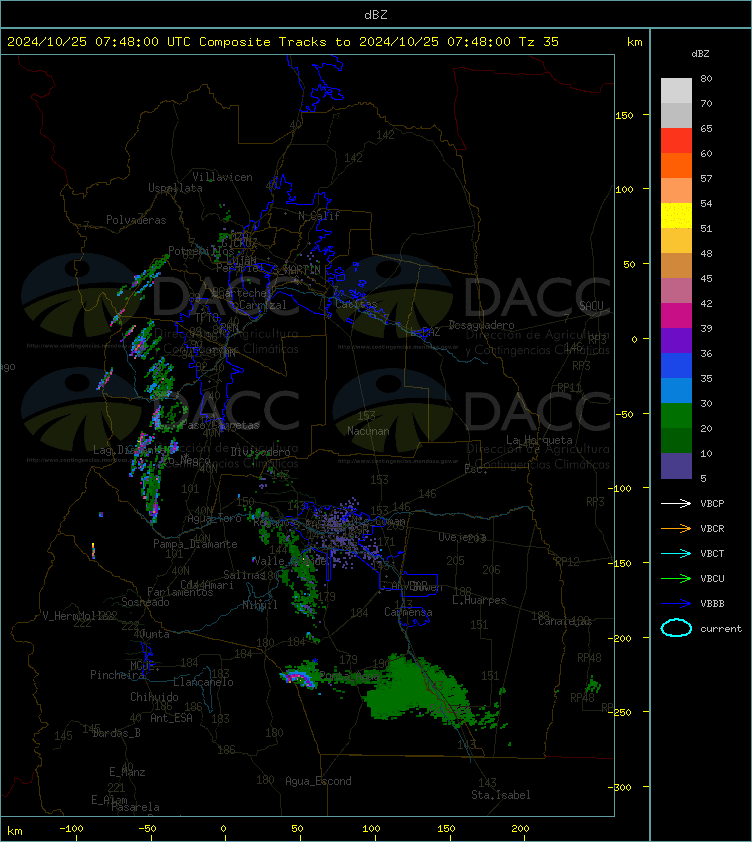Screen dimensions: 752x842
Task: Click the 'Polvaderas' place label
Action: point(136,220)
